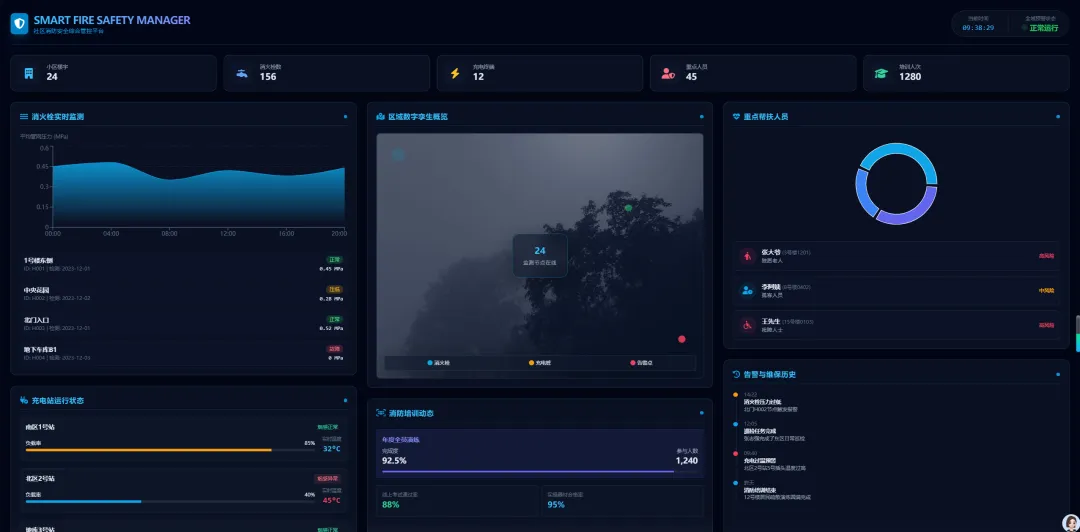Click the green status badge for 1号楼东侧
Screen dimensions: 1080x532
click(334, 260)
